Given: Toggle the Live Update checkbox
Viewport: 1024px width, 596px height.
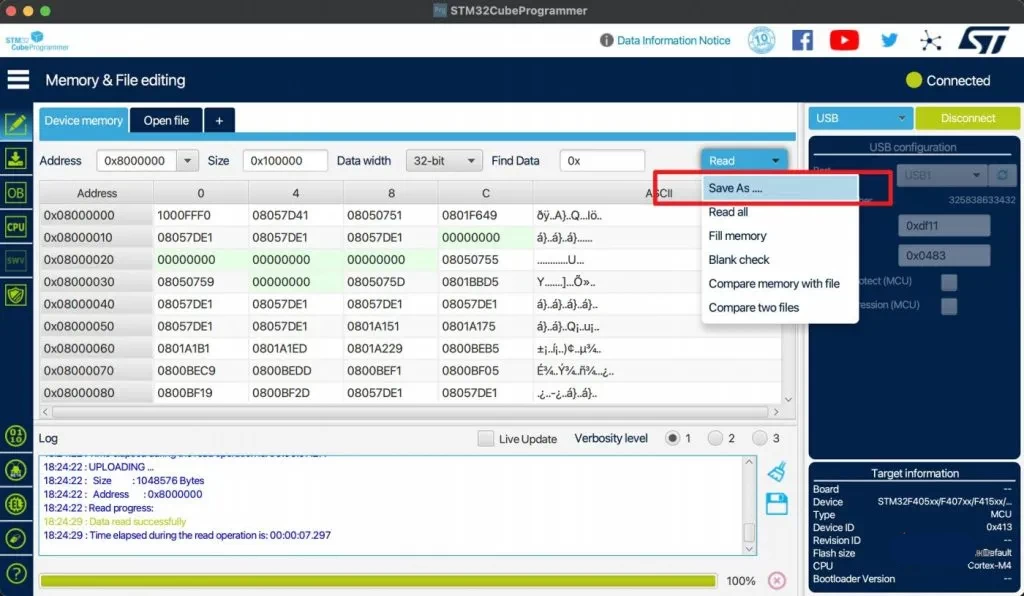Looking at the screenshot, I should 485,439.
